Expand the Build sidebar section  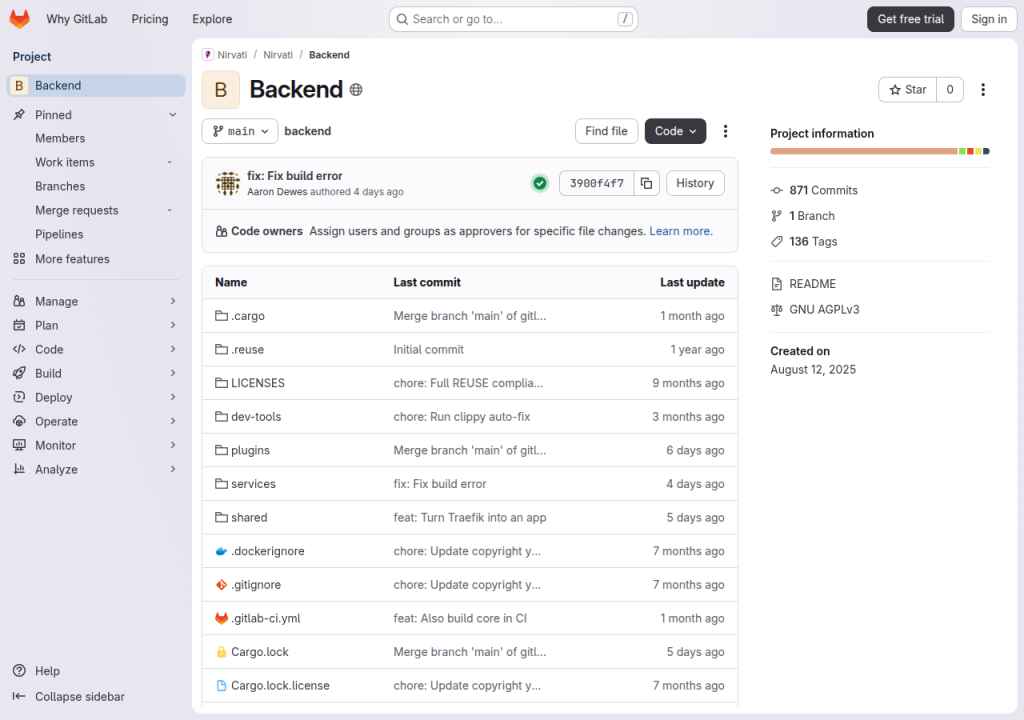(x=95, y=373)
